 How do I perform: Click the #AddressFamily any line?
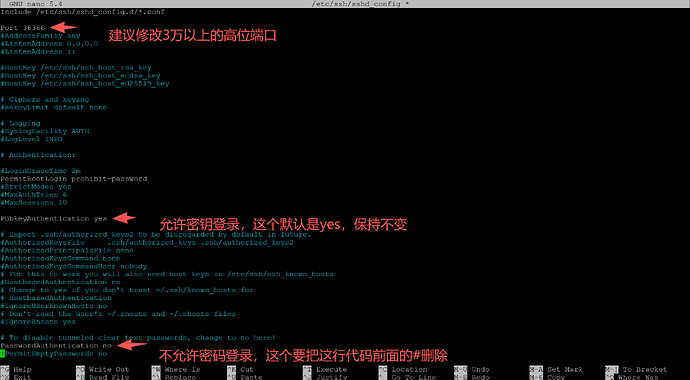pos(40,36)
